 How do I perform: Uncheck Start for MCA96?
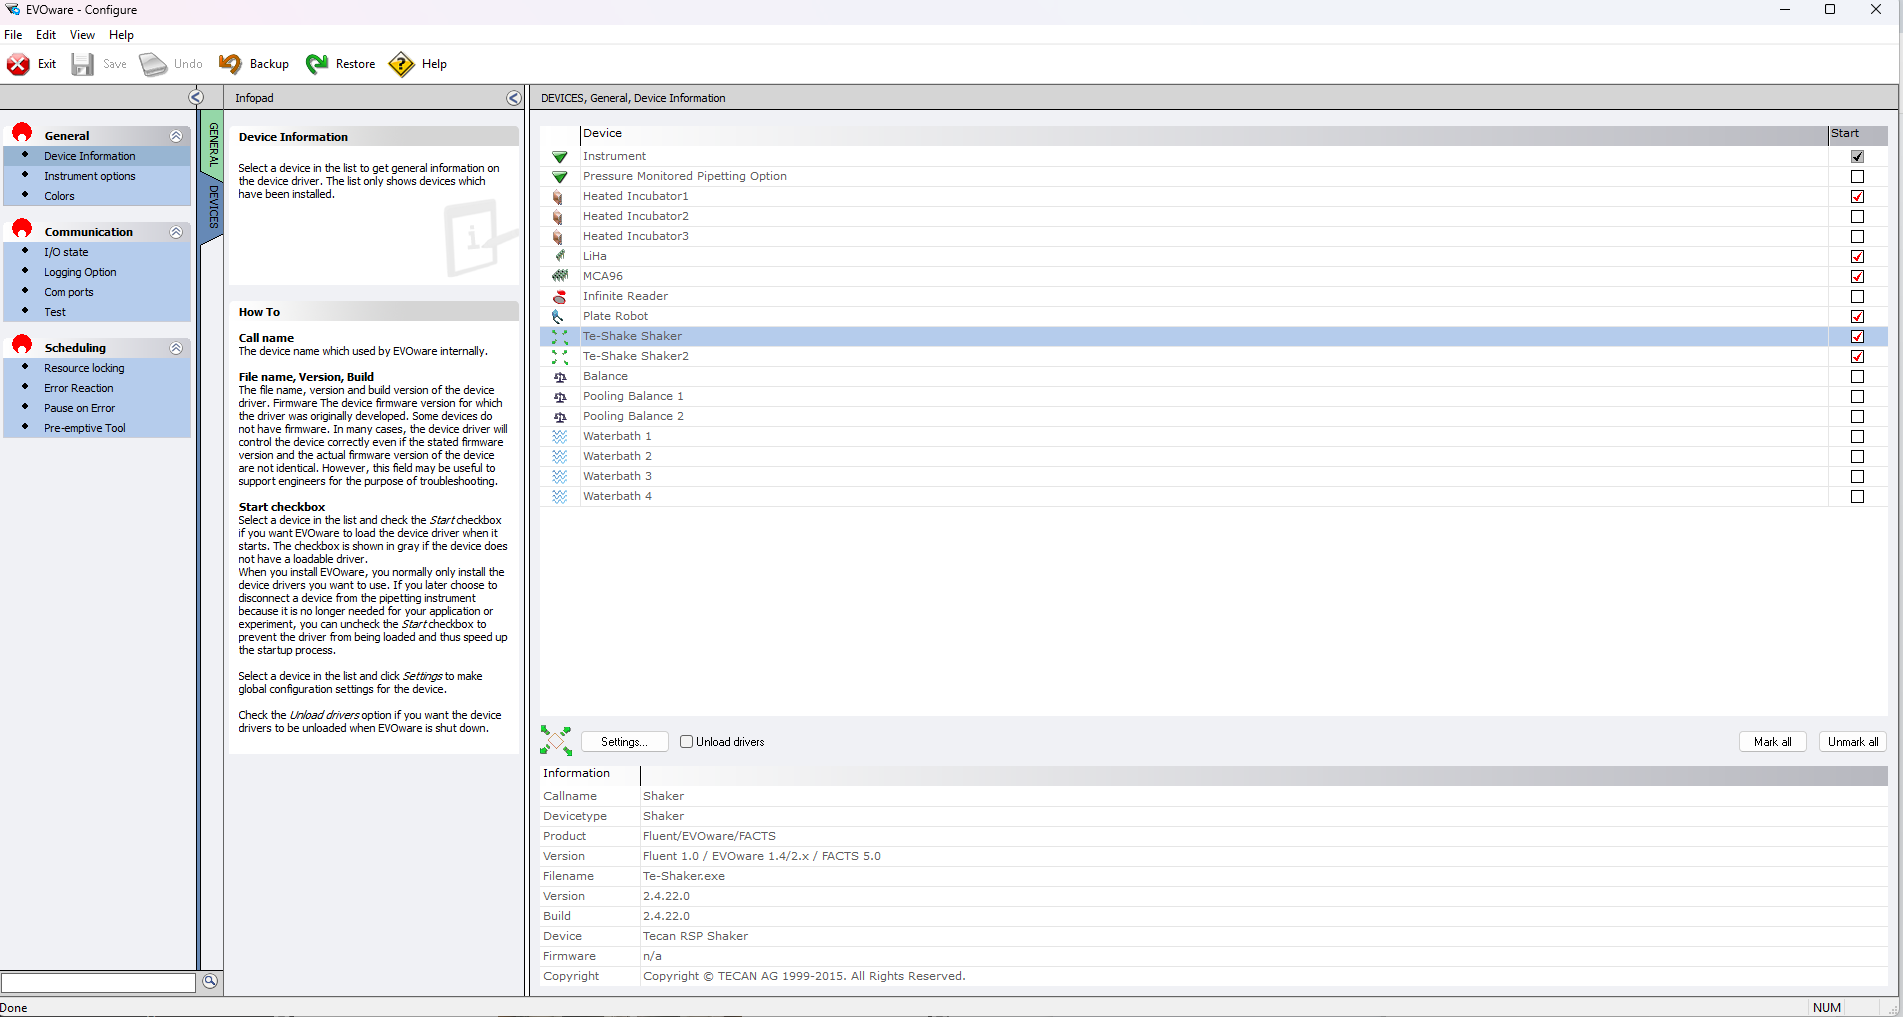coord(1857,276)
